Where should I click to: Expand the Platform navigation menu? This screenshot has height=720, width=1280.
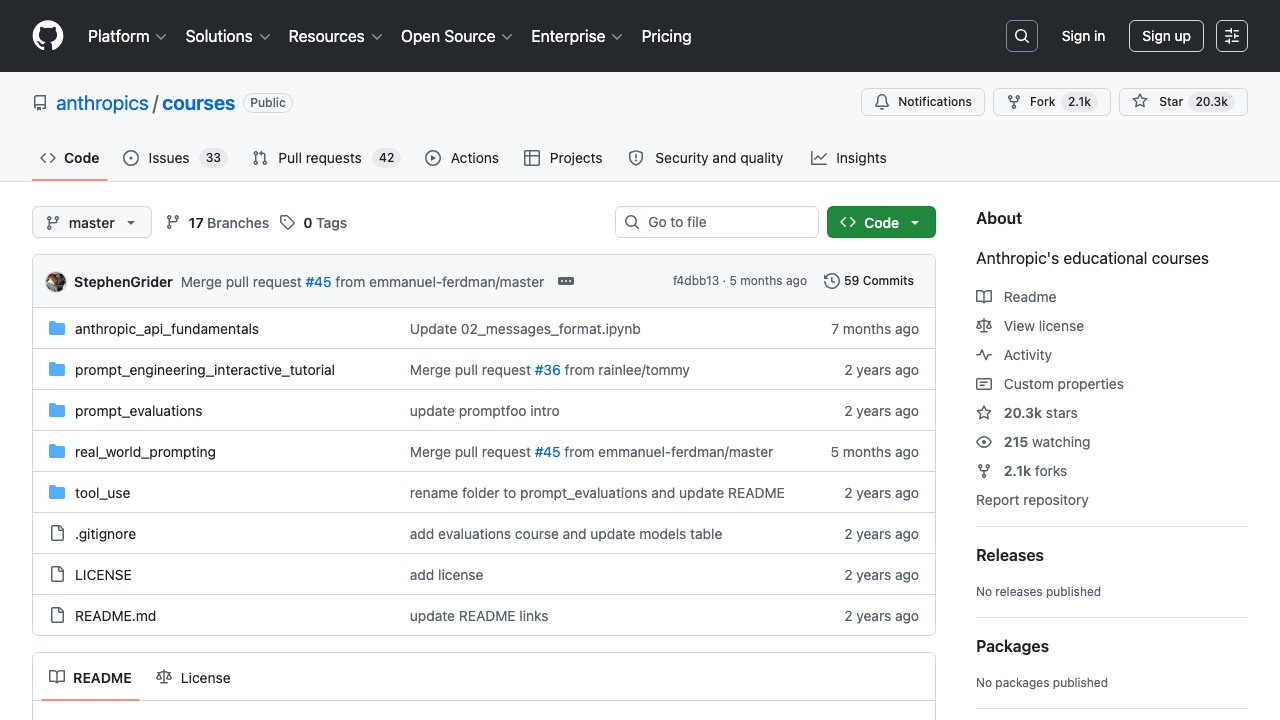click(127, 36)
